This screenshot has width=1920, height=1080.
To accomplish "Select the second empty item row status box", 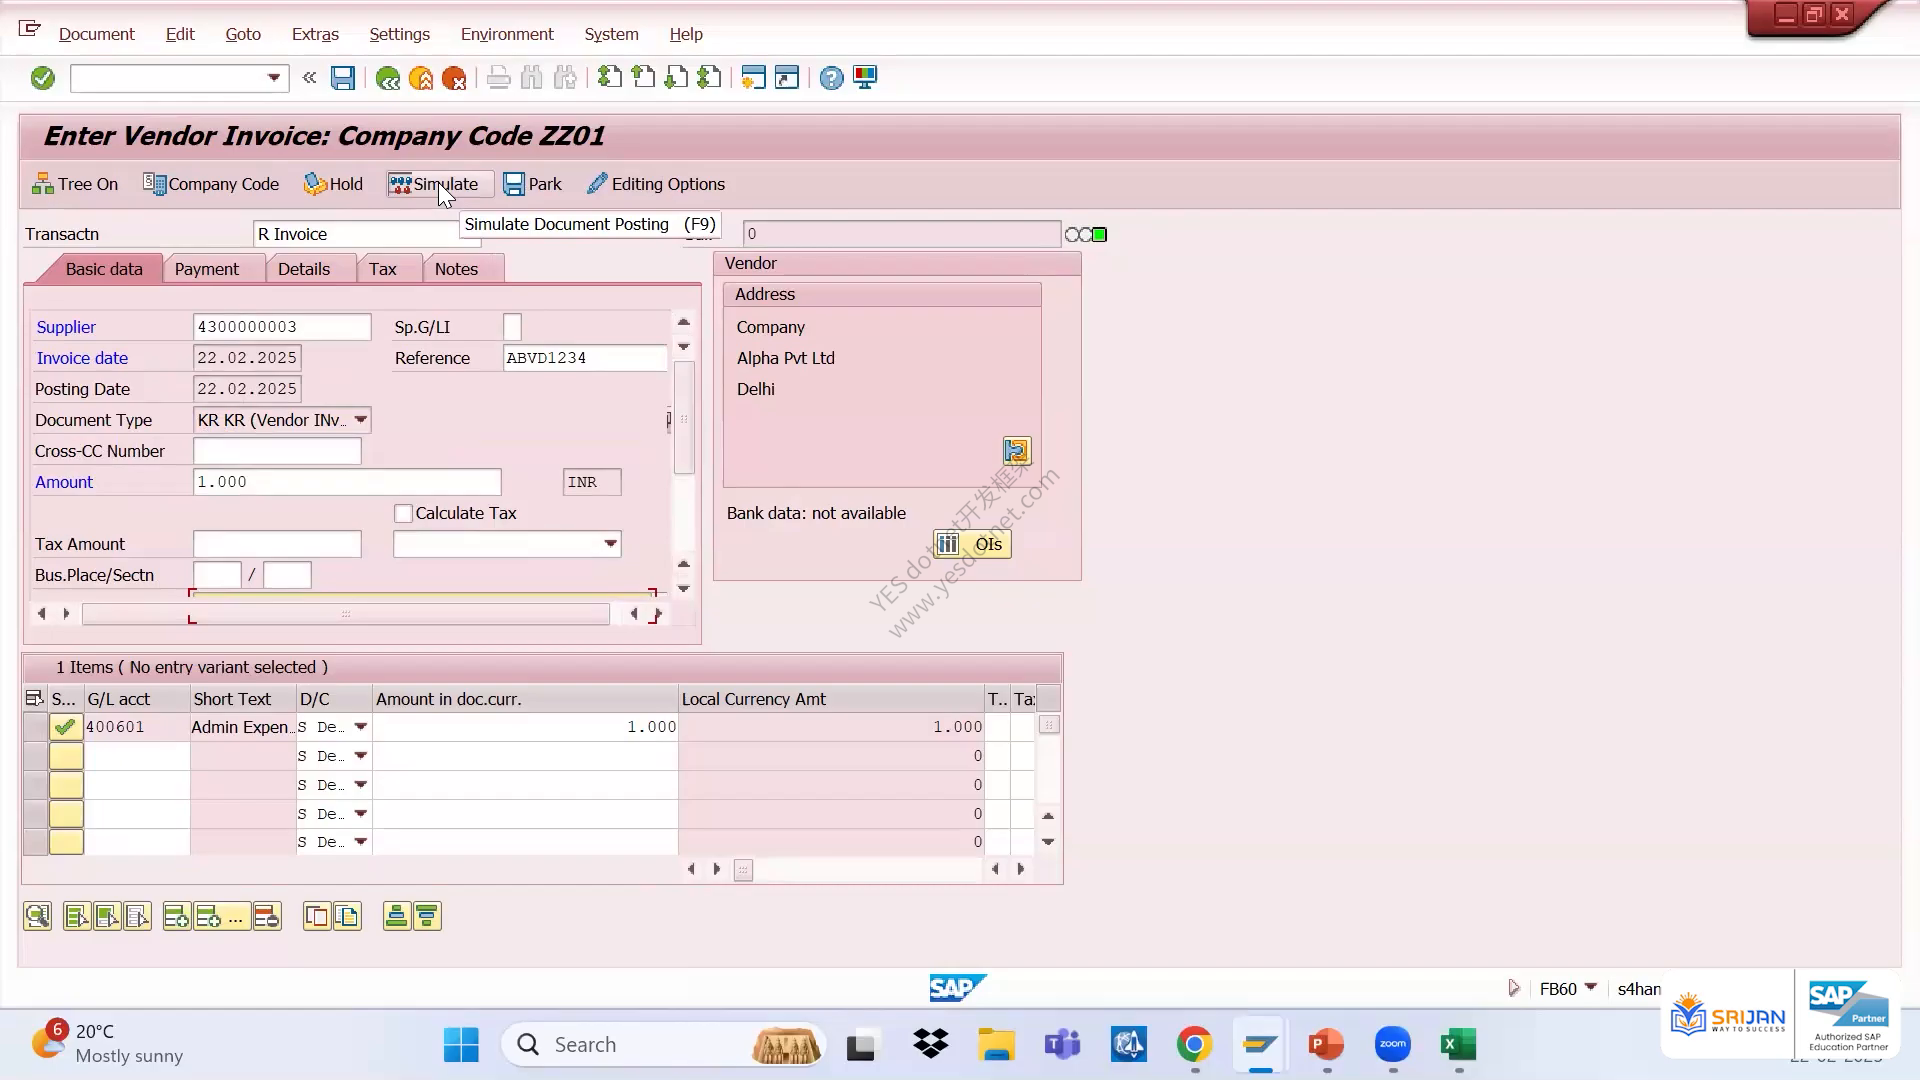I will [66, 785].
